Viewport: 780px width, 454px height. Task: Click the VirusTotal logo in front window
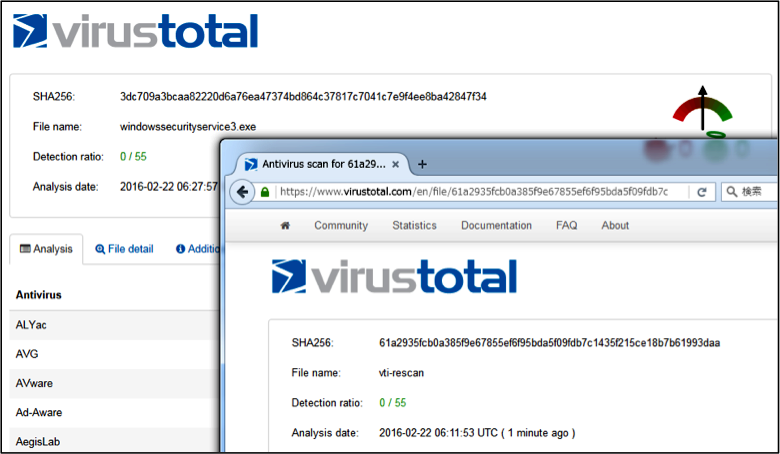(x=394, y=276)
